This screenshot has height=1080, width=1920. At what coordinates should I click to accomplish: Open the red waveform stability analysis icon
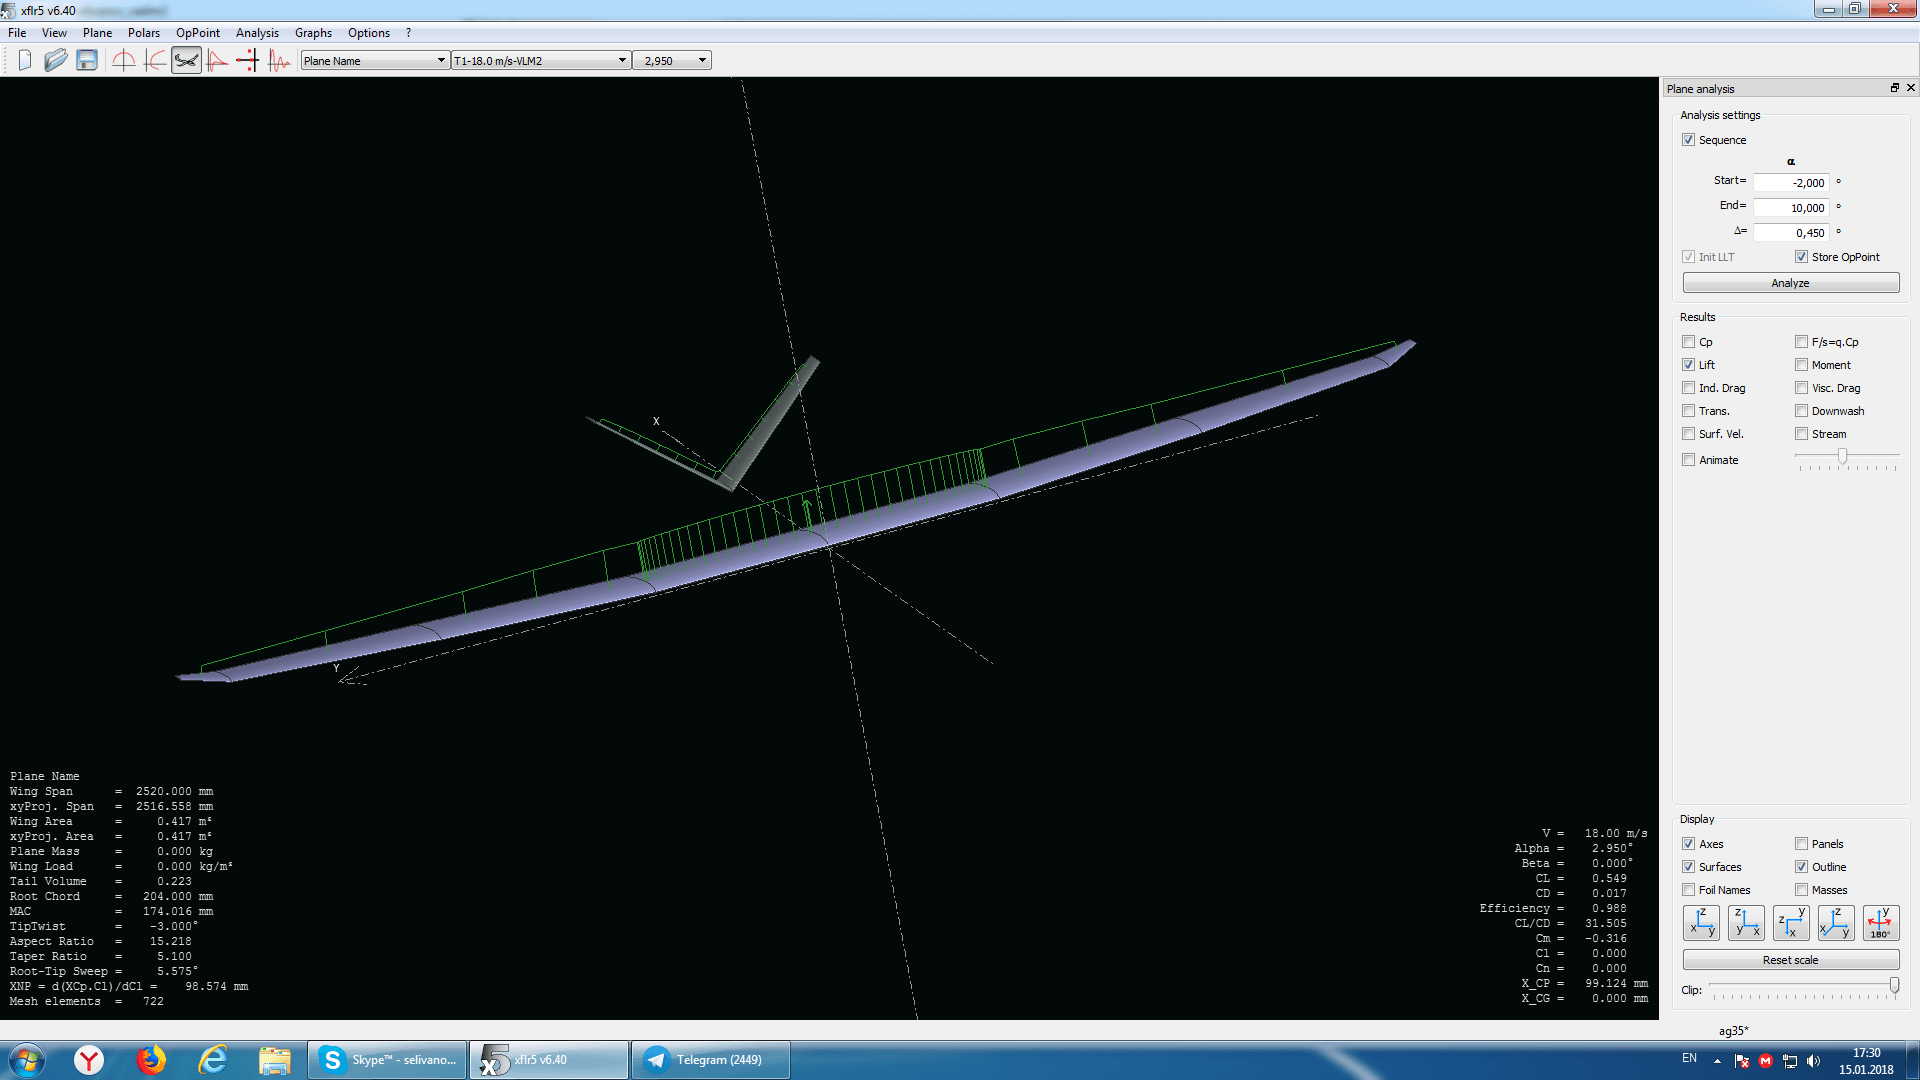click(279, 61)
